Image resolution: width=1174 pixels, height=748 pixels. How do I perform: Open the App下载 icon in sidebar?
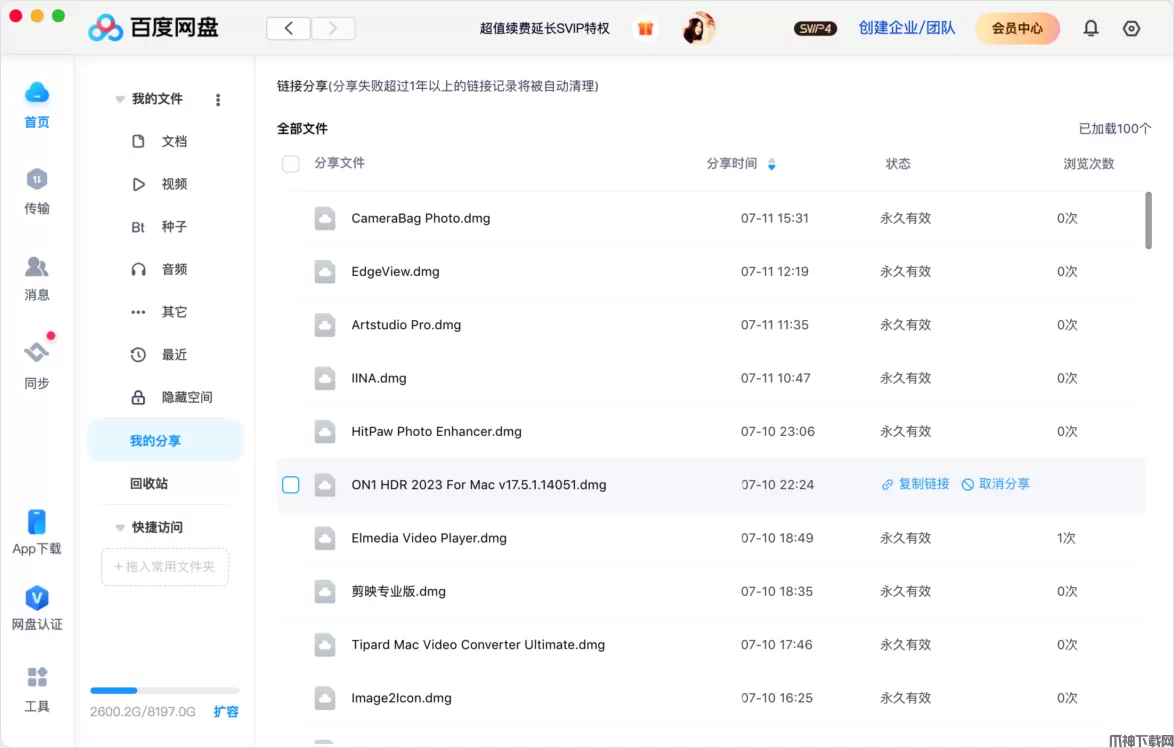coord(37,522)
